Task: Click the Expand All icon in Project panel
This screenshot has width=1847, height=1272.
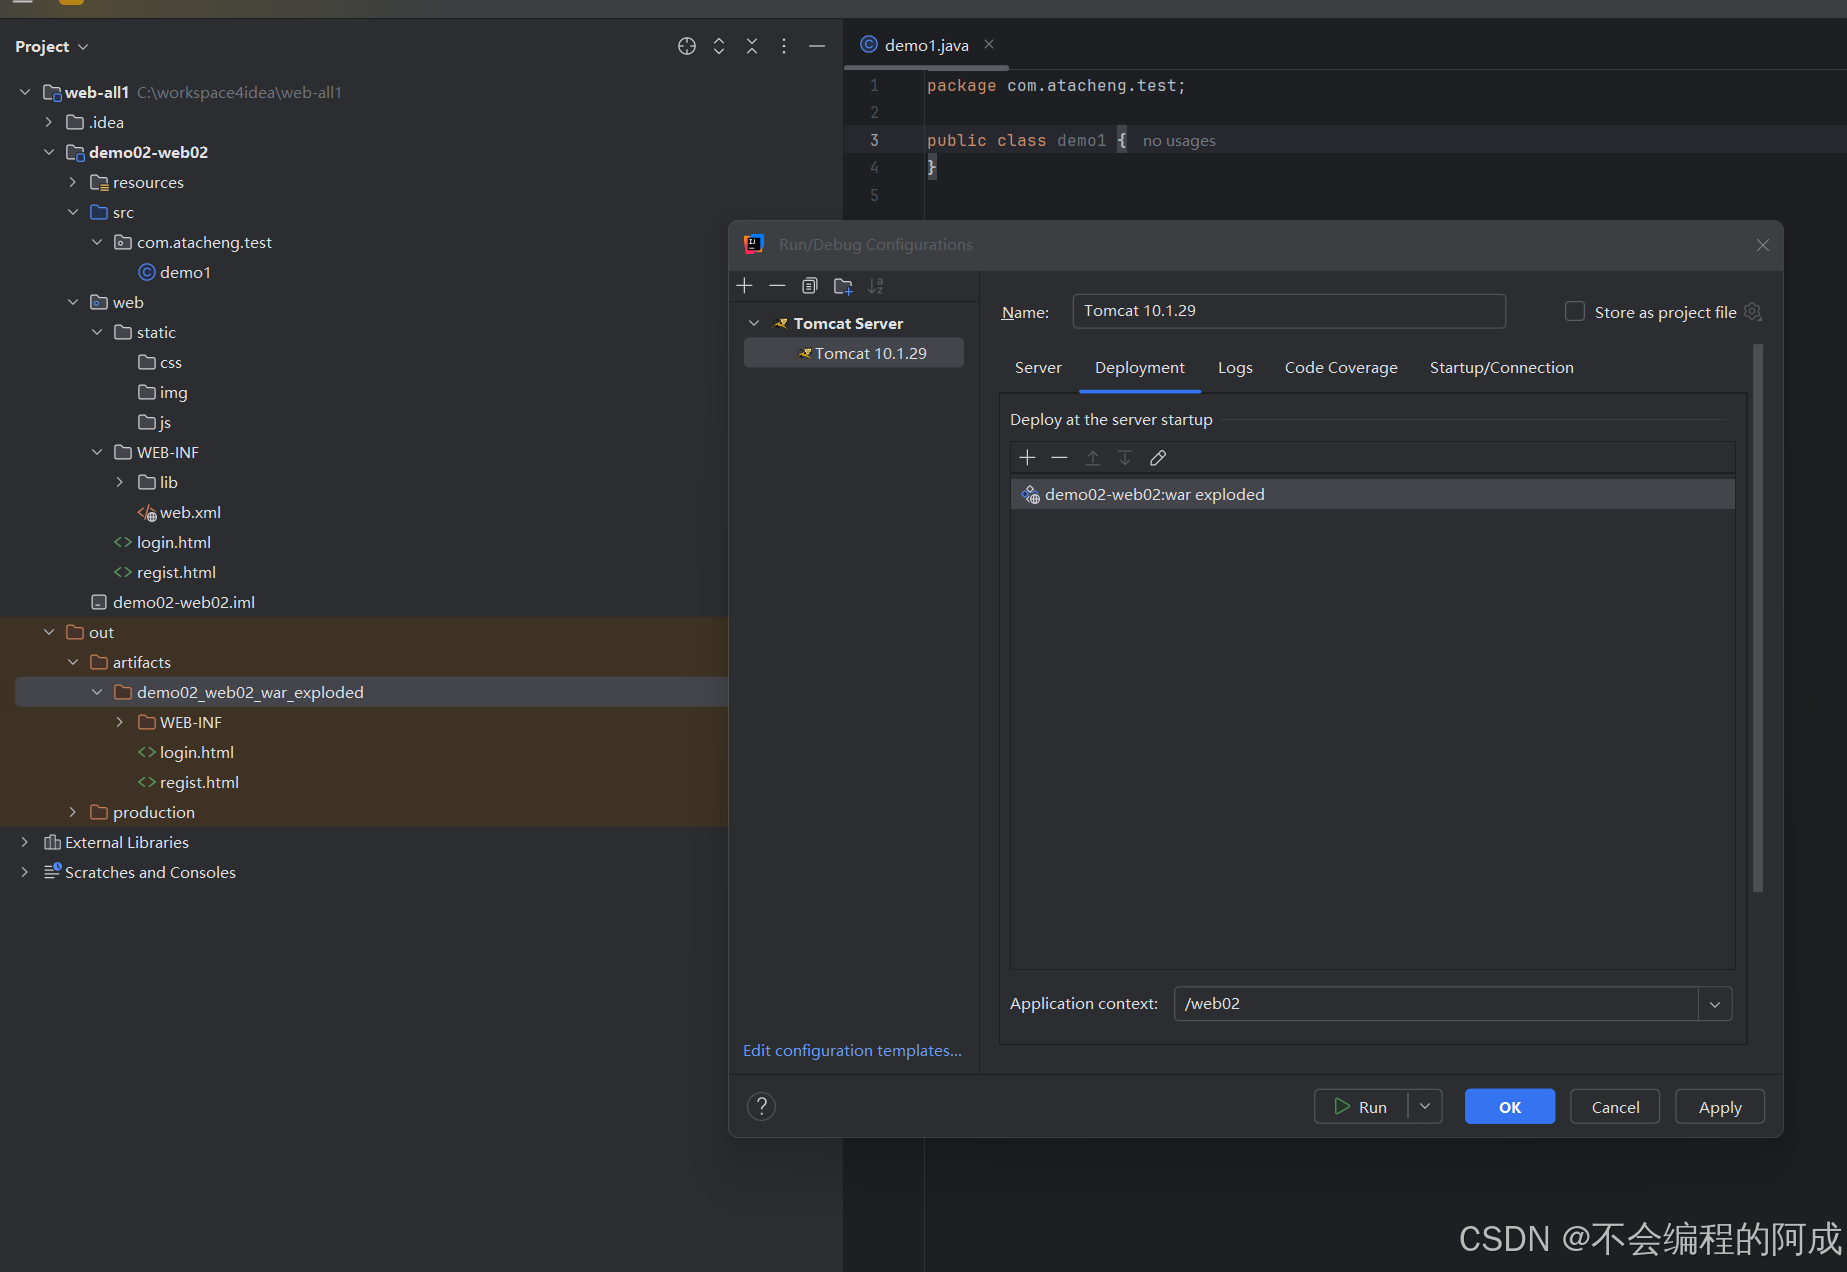Action: pyautogui.click(x=719, y=46)
